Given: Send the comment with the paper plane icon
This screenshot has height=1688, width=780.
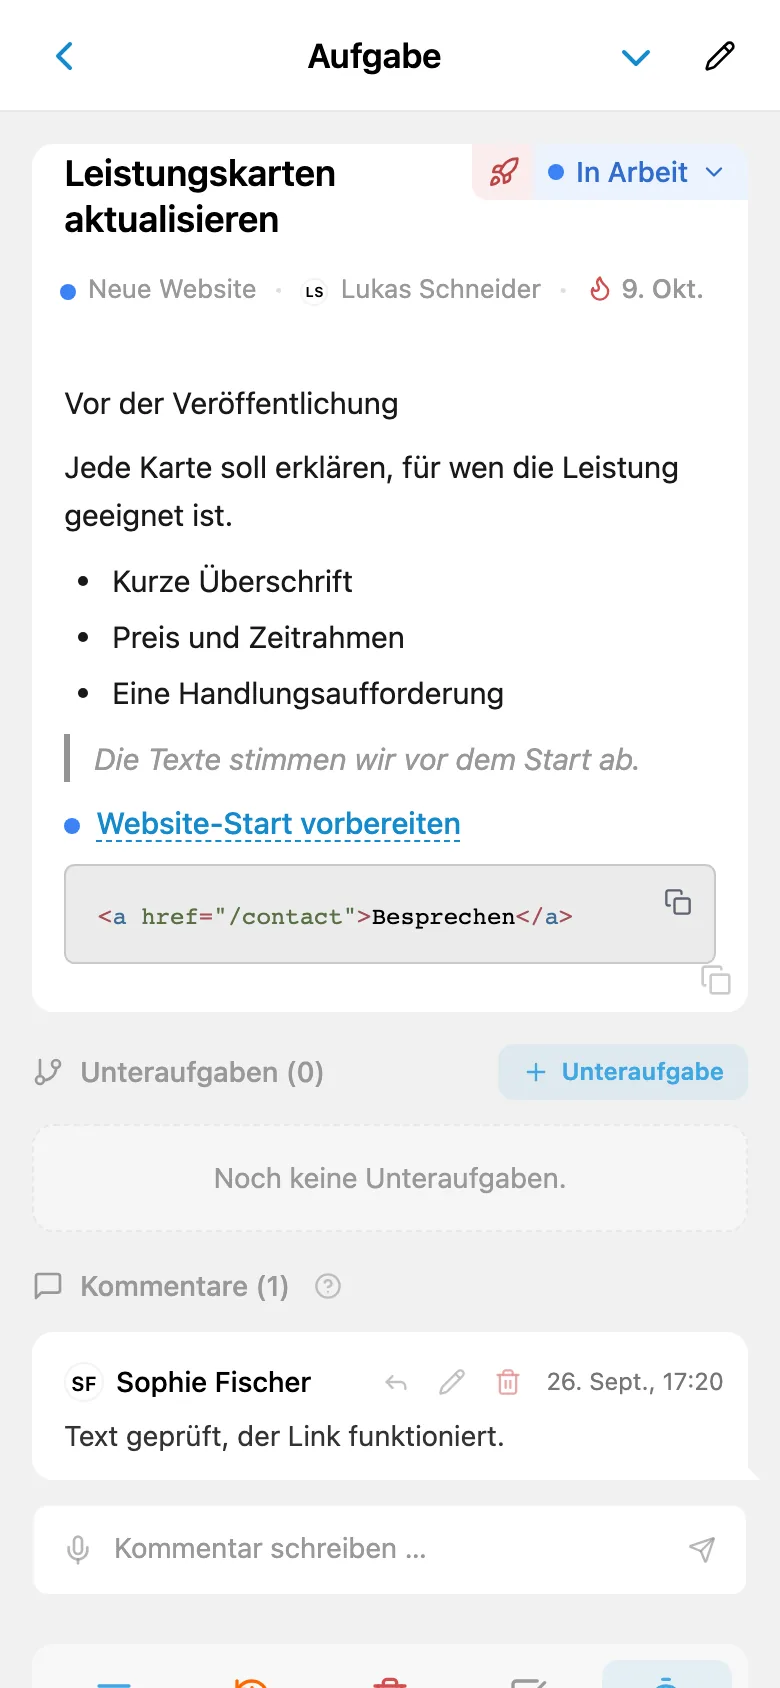Looking at the screenshot, I should pos(702,1550).
